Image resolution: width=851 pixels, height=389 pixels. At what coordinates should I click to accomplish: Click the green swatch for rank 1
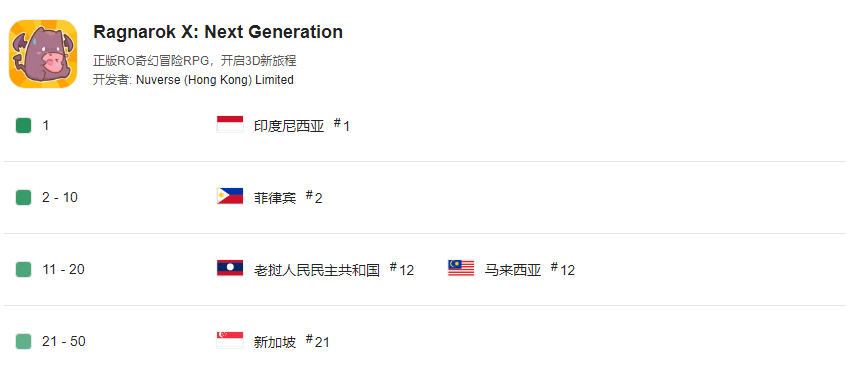23,125
